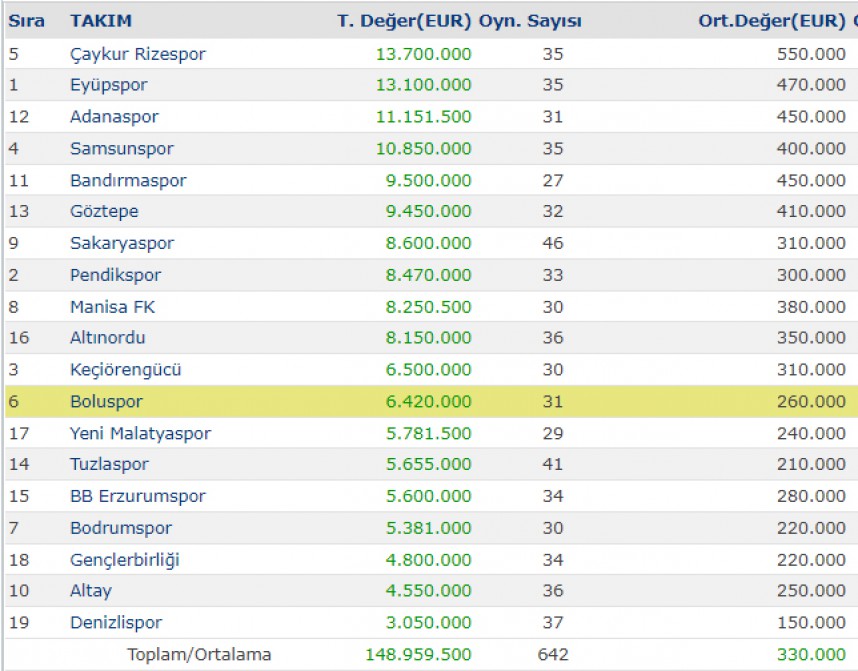Viewport: 858px width, 671px height.
Task: Select the Yeni Malatyaspor link
Action: click(x=140, y=433)
